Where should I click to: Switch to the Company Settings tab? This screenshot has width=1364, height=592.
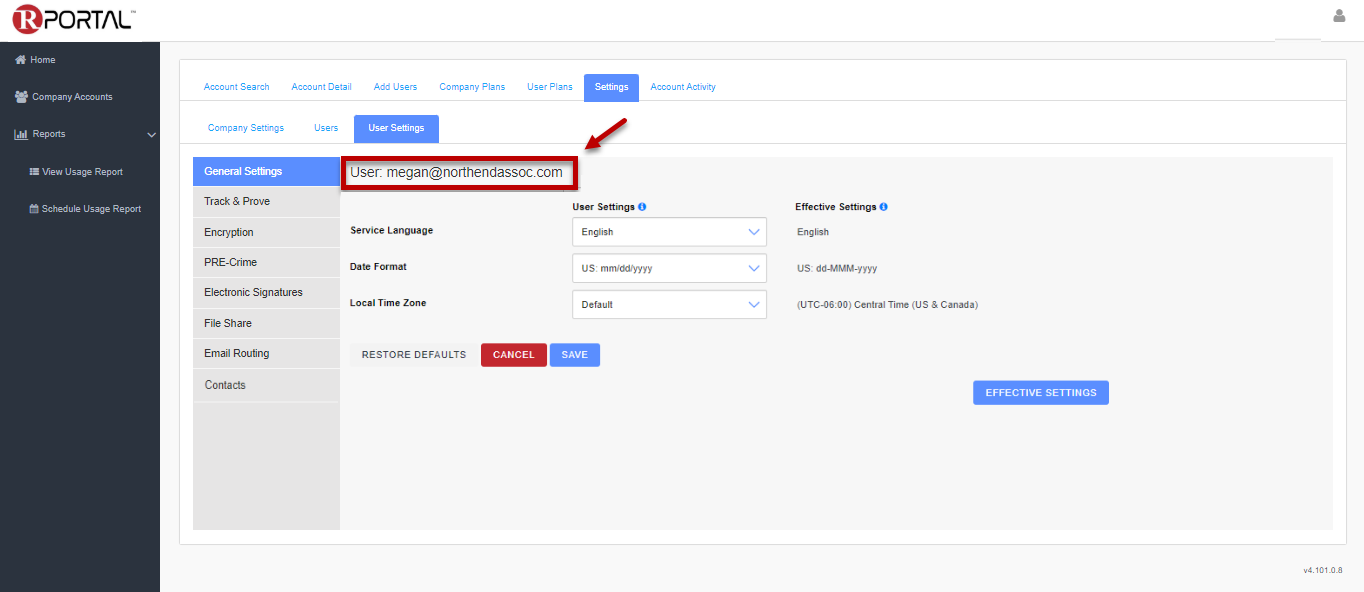pos(246,128)
